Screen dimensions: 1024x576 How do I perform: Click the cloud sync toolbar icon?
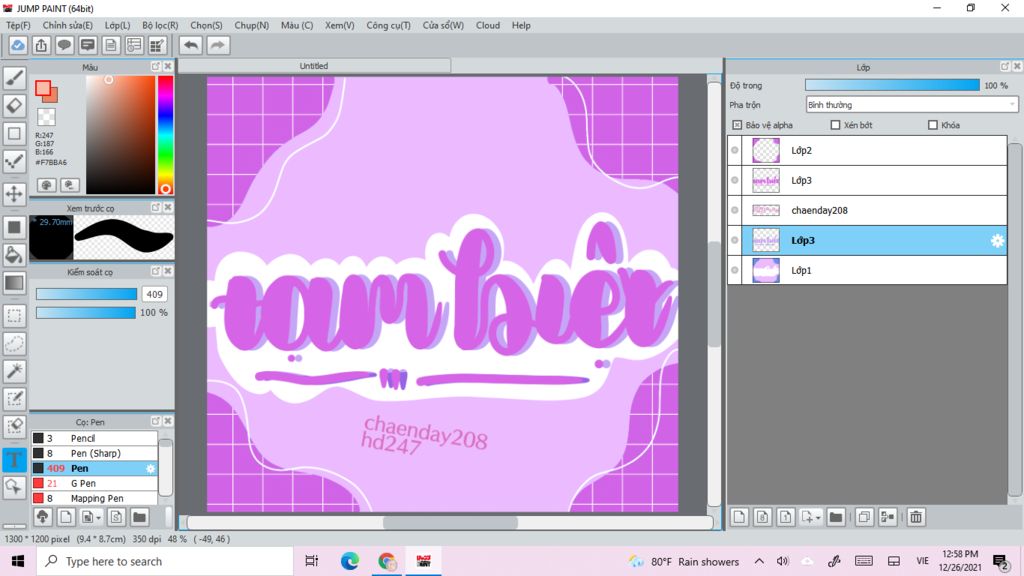click(18, 45)
